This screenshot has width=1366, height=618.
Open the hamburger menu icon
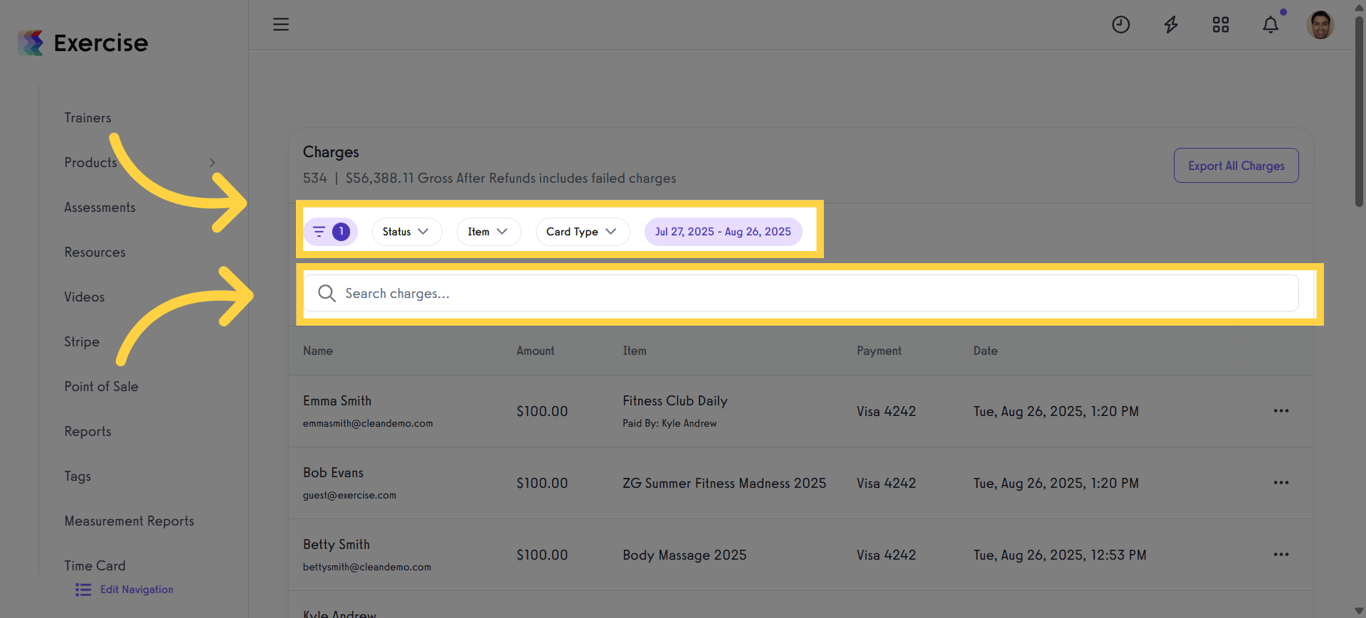(x=281, y=24)
